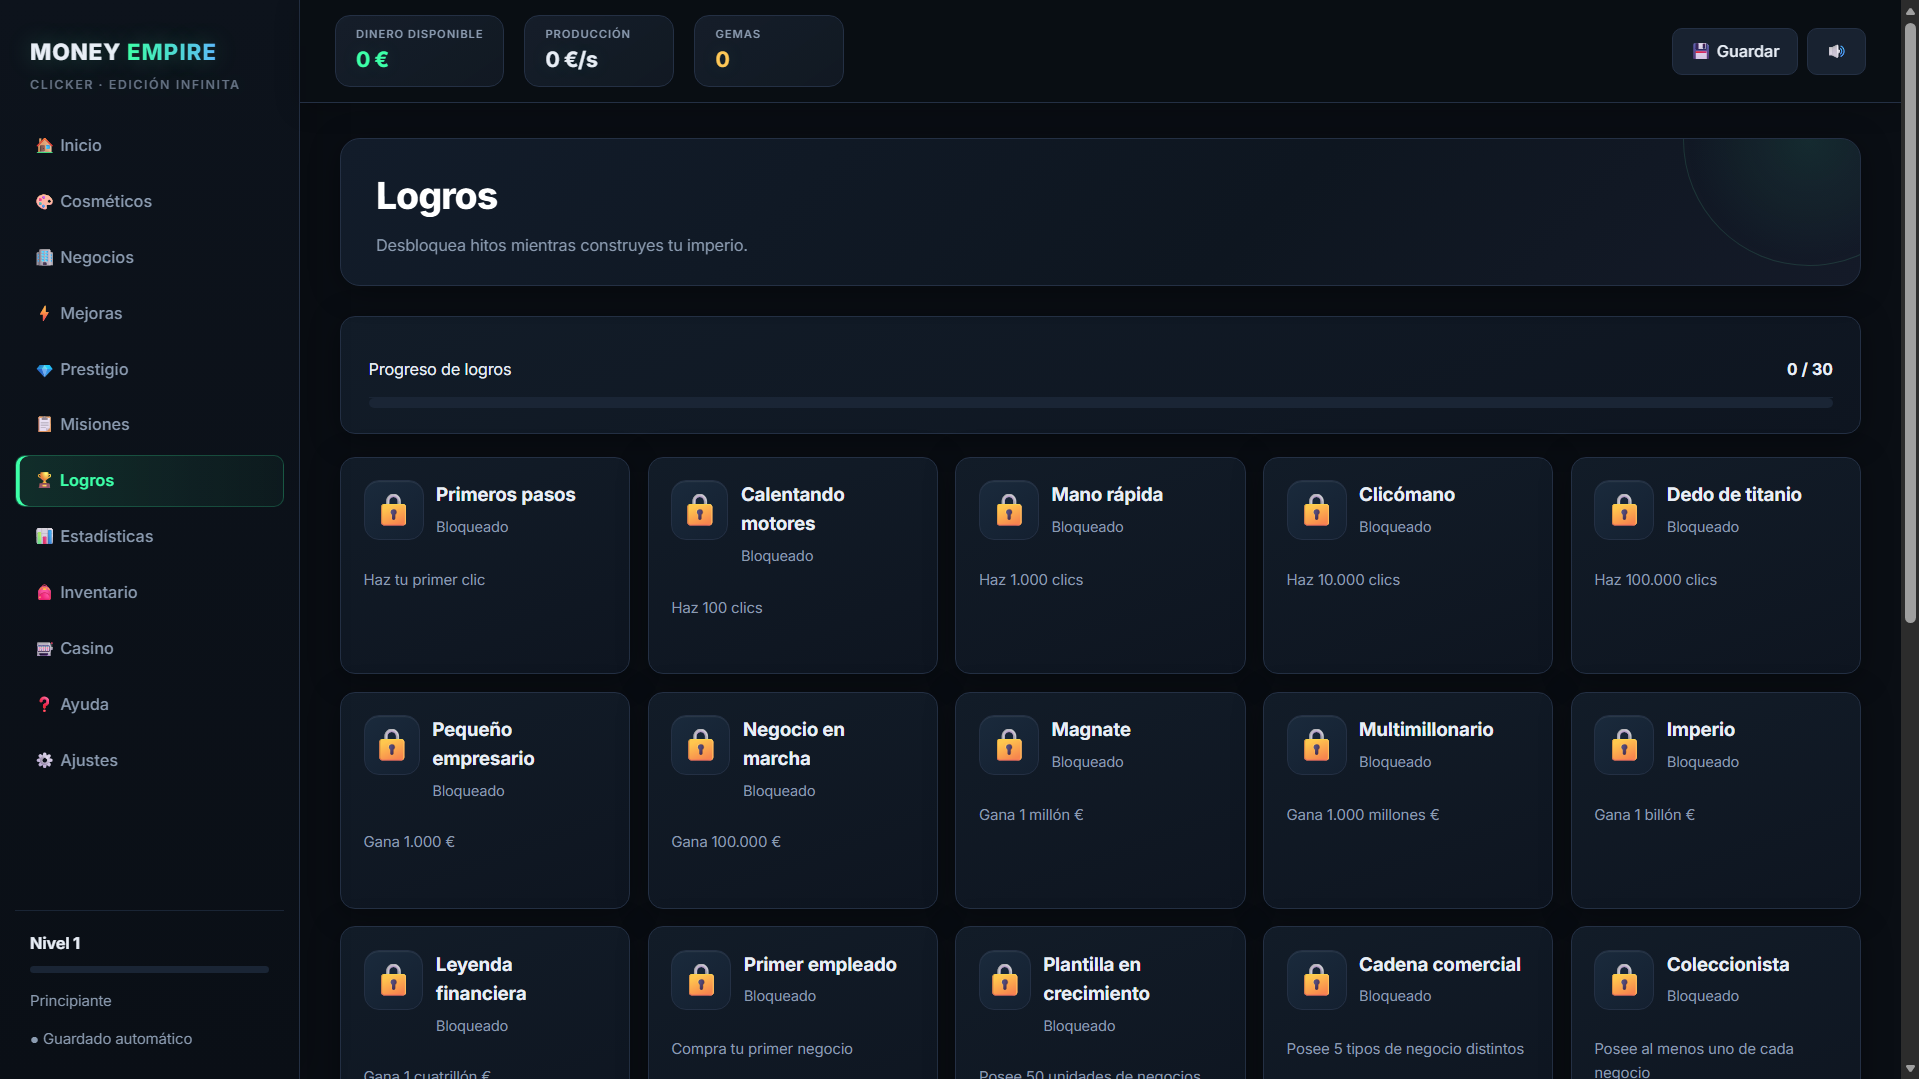Click the lock icon on Imperio card
The width and height of the screenshot is (1919, 1079).
tap(1624, 745)
